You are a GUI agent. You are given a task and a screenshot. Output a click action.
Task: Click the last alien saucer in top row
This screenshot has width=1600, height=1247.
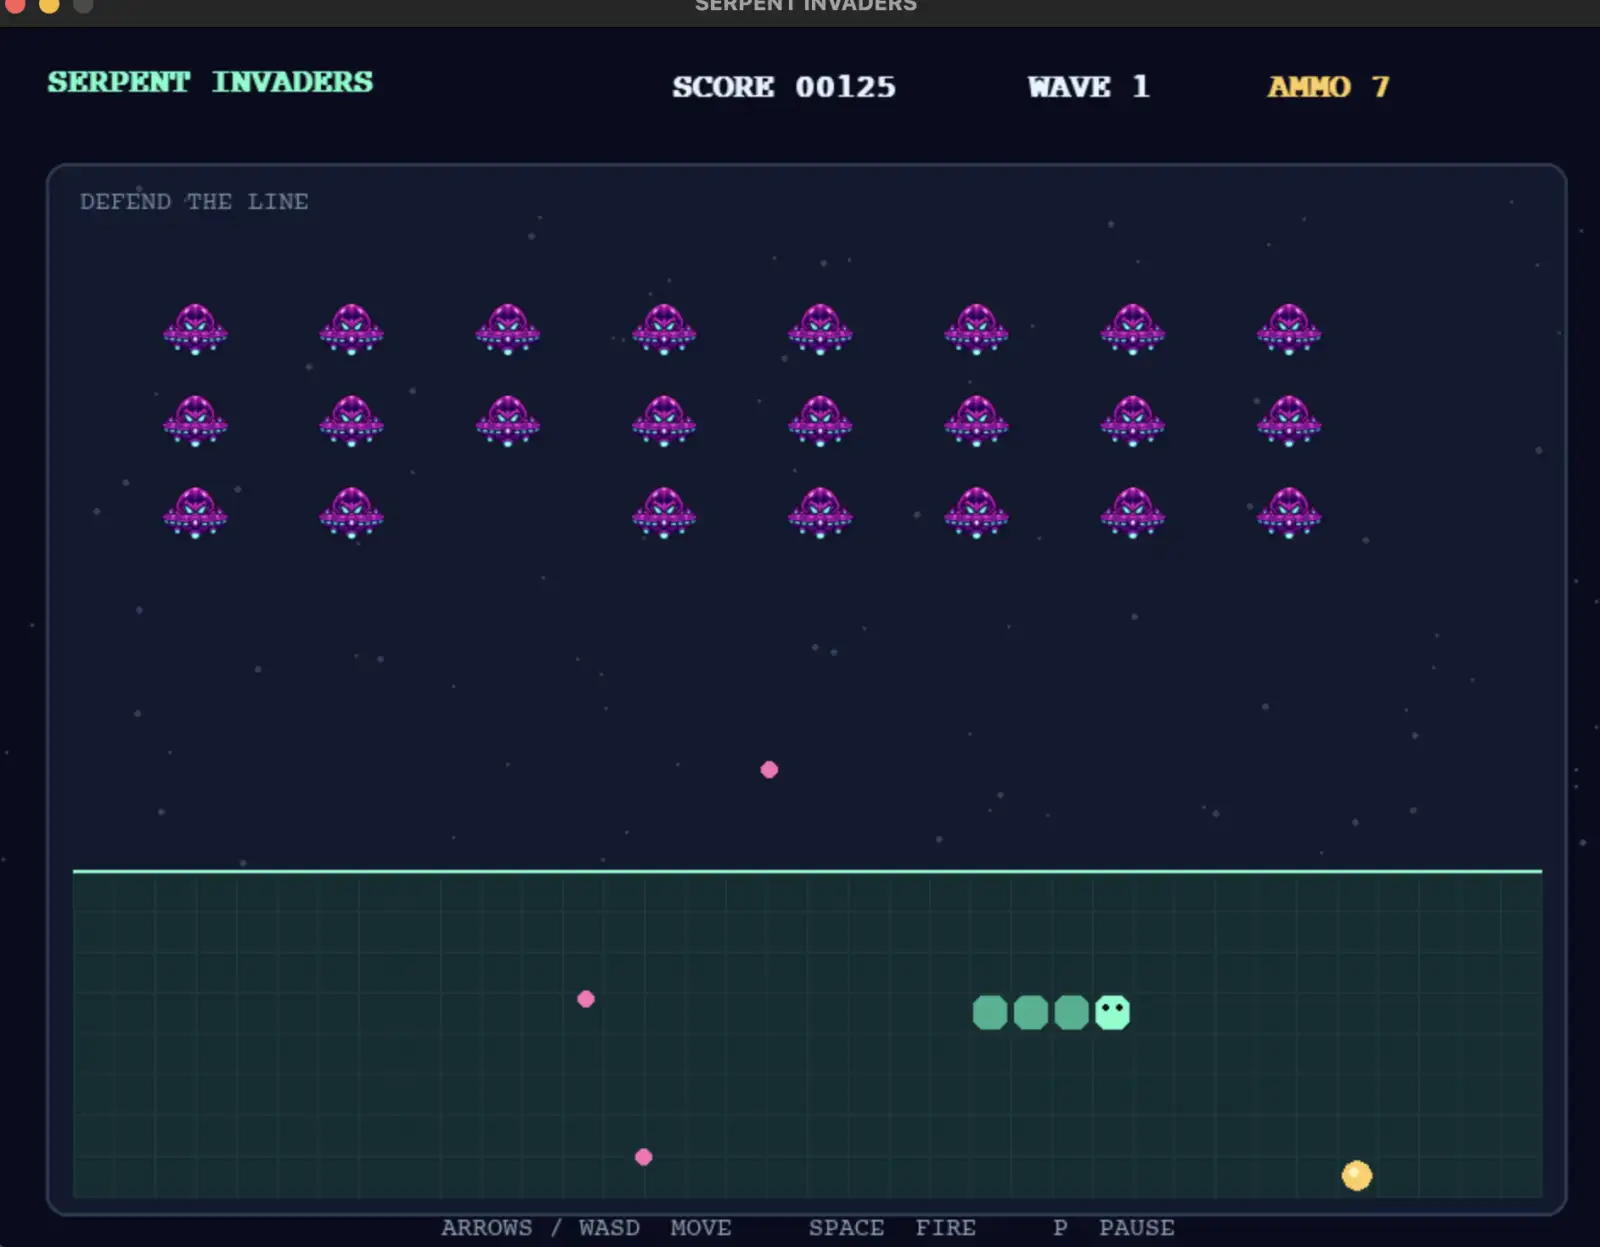pos(1289,329)
